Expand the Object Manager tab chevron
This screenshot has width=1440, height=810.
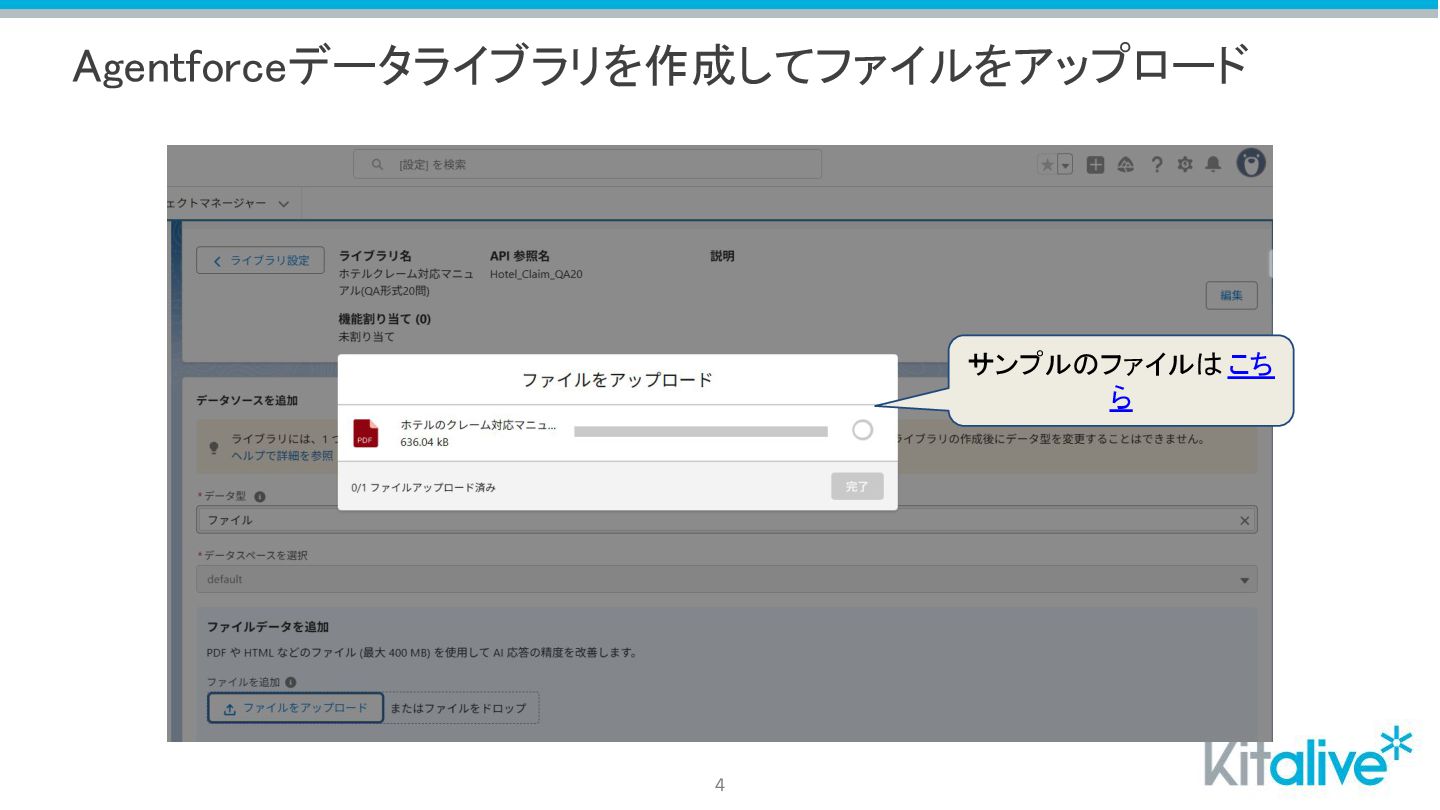pyautogui.click(x=284, y=204)
